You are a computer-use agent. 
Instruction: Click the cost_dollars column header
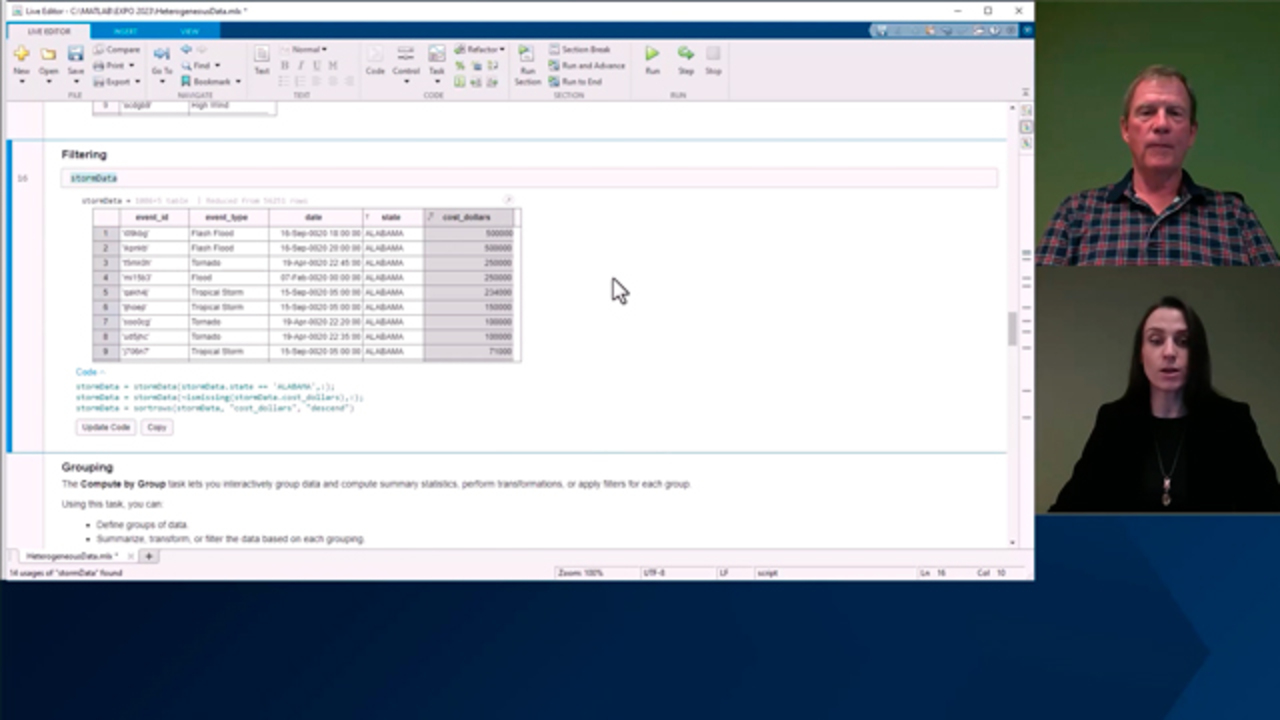click(x=467, y=217)
